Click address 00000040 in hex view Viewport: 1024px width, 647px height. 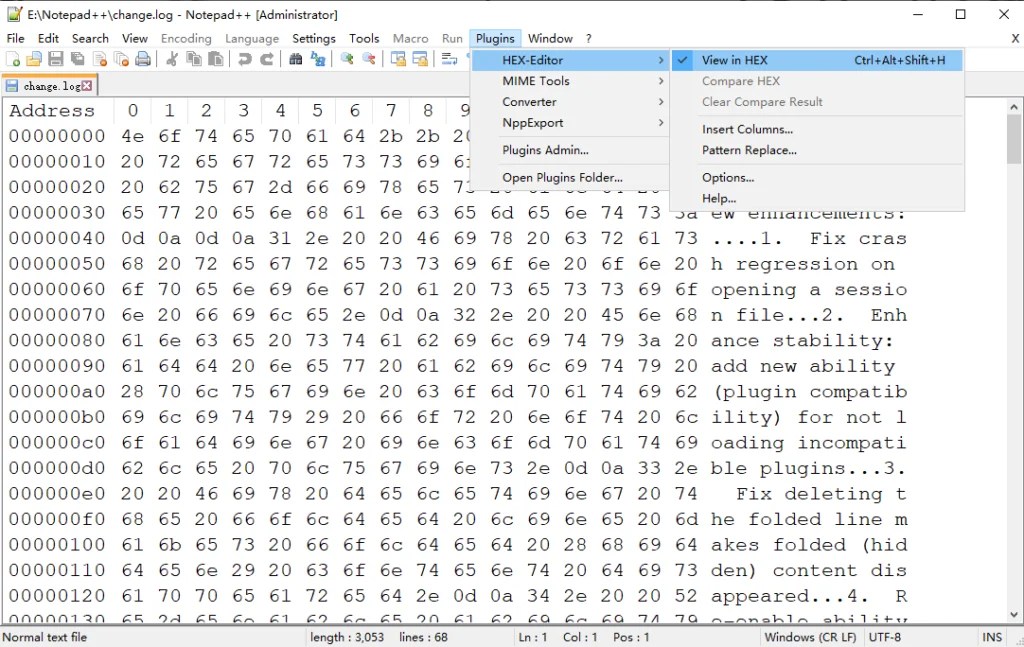(57, 238)
